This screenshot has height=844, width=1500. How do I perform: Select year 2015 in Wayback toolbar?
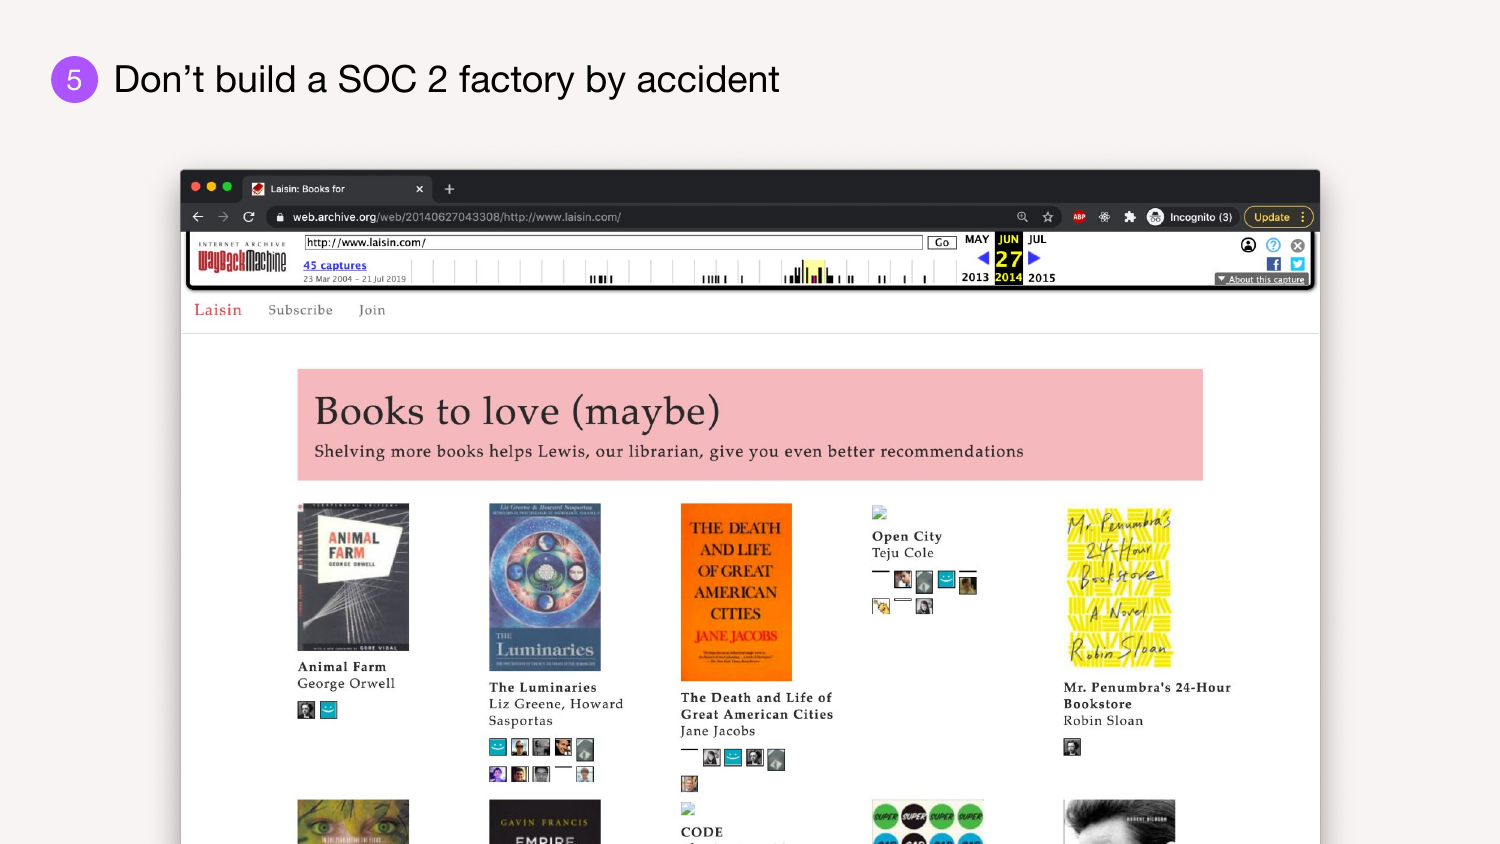pos(1042,278)
